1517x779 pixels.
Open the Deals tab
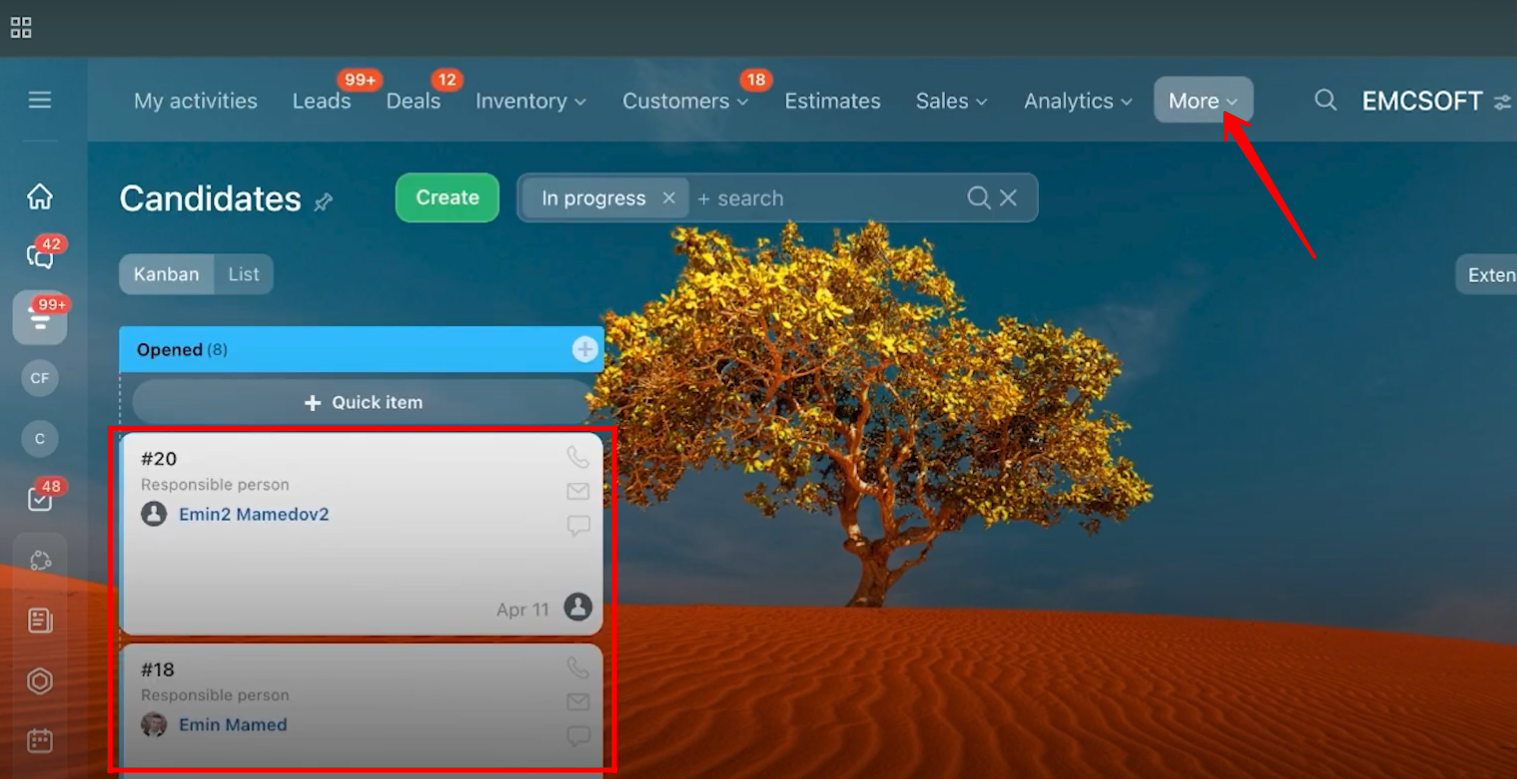pos(413,101)
